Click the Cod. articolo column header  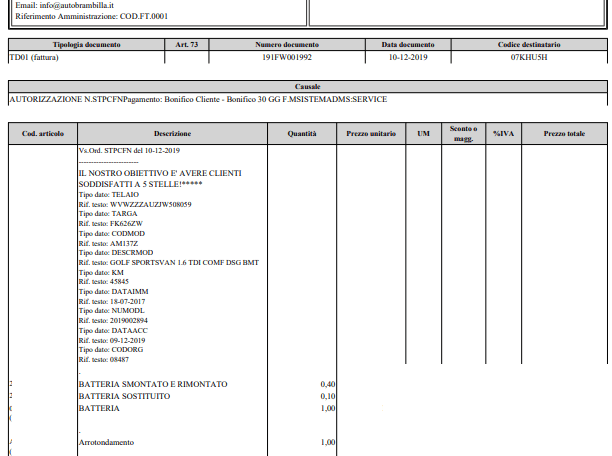43,133
